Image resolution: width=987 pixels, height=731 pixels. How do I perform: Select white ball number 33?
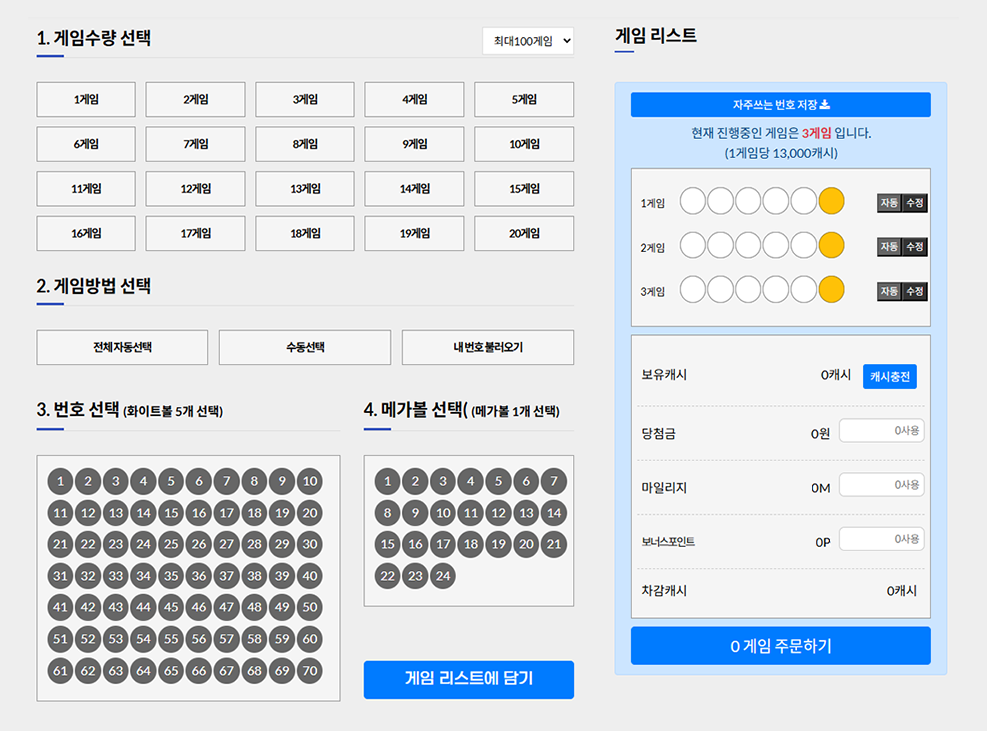pos(116,576)
